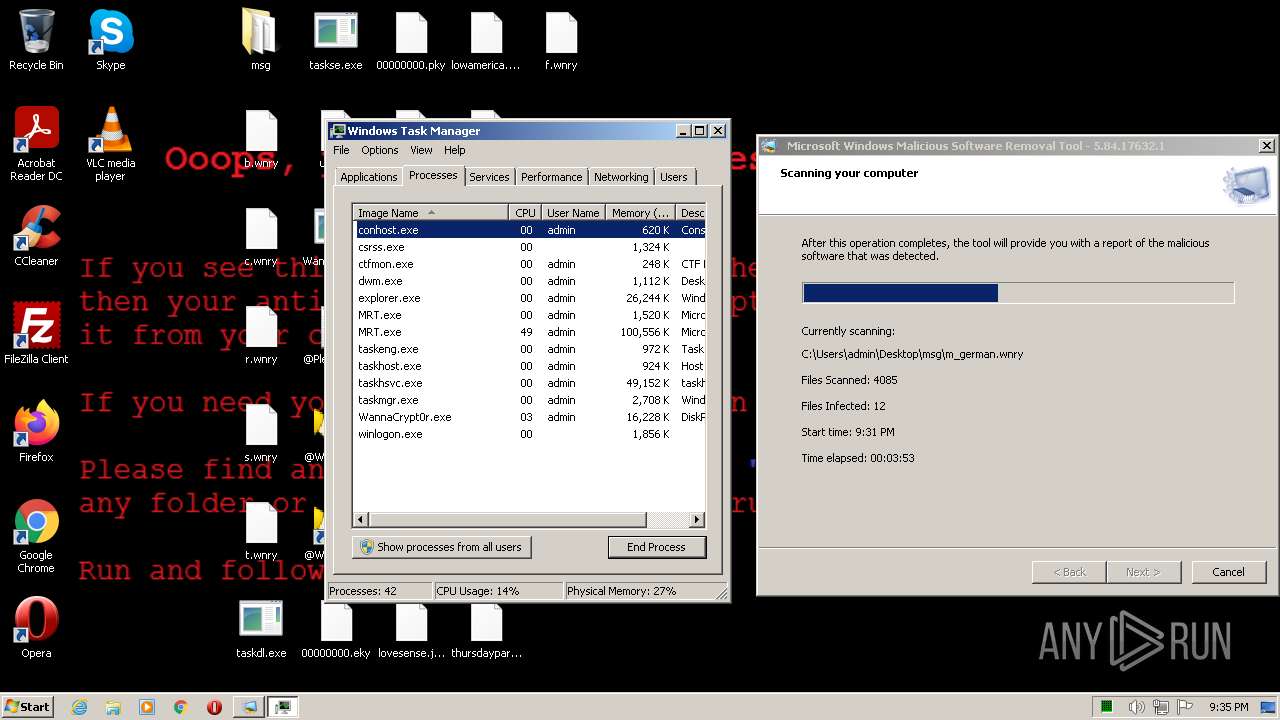Select the tasksvc.exe process row

(529, 383)
